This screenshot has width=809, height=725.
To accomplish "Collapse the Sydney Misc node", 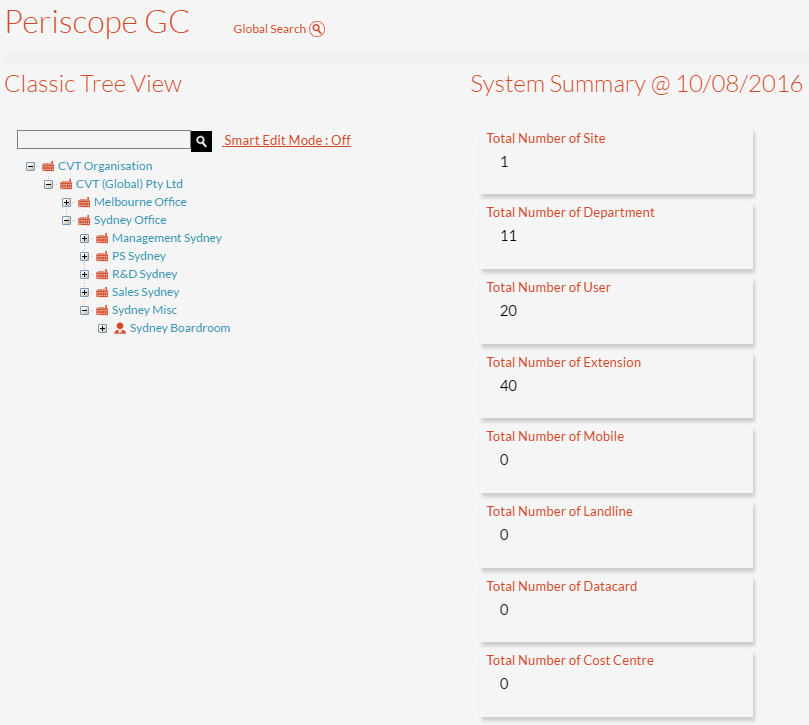I will point(85,311).
